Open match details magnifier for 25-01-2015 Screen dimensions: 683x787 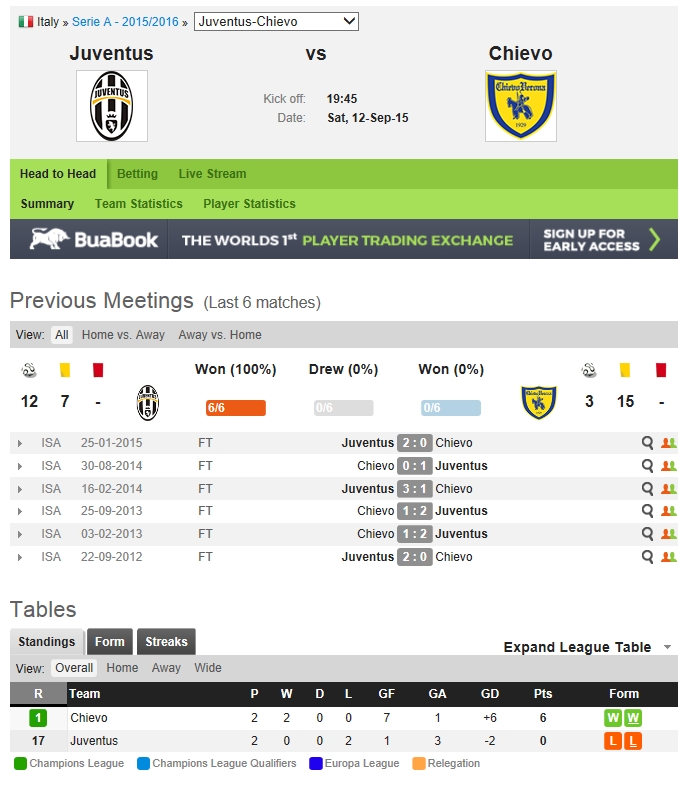click(x=648, y=443)
